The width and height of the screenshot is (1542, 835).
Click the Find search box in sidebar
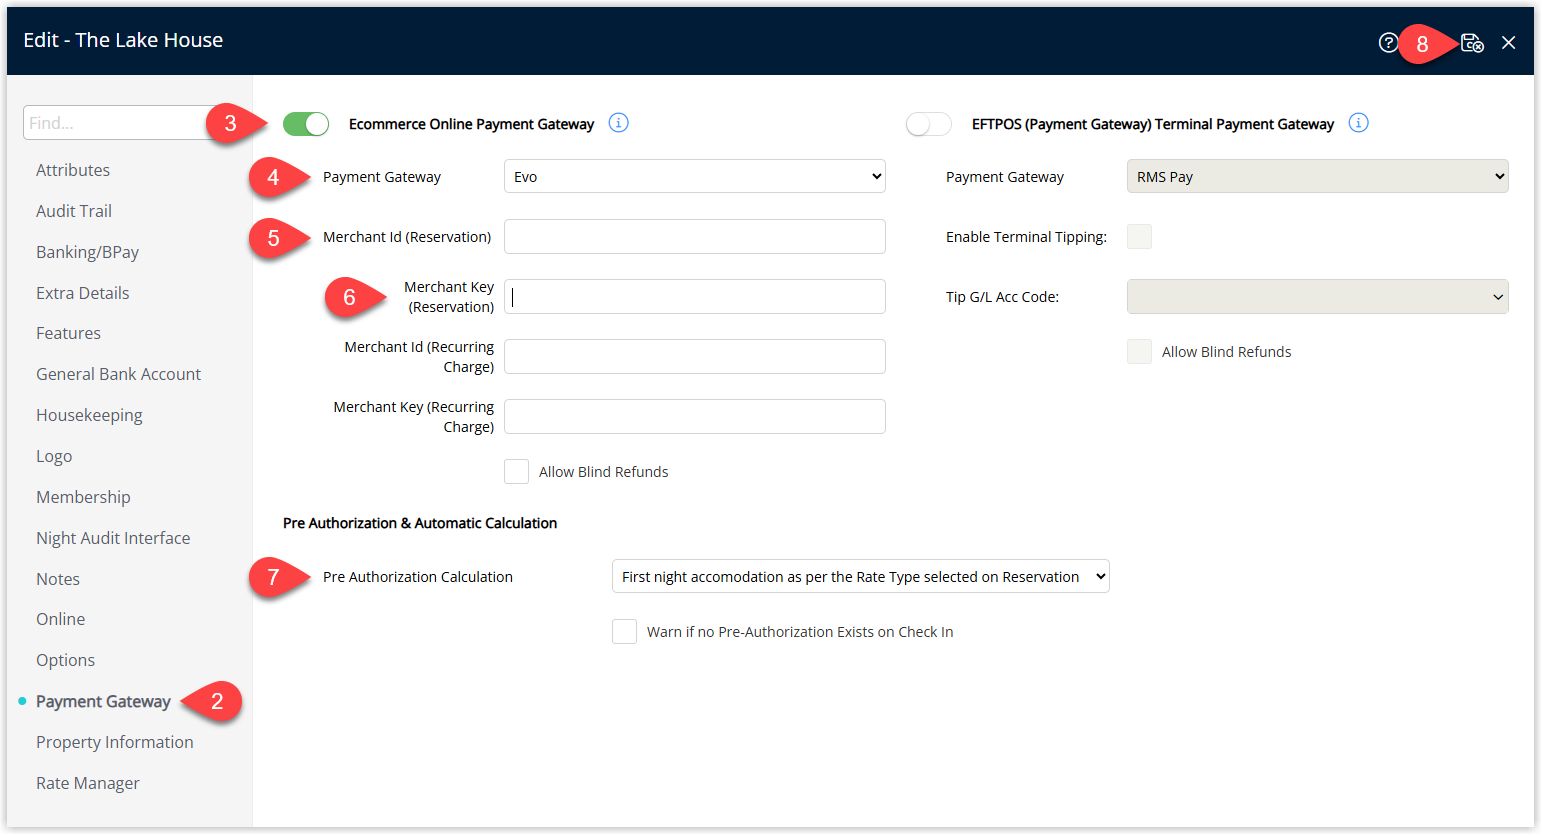115,123
